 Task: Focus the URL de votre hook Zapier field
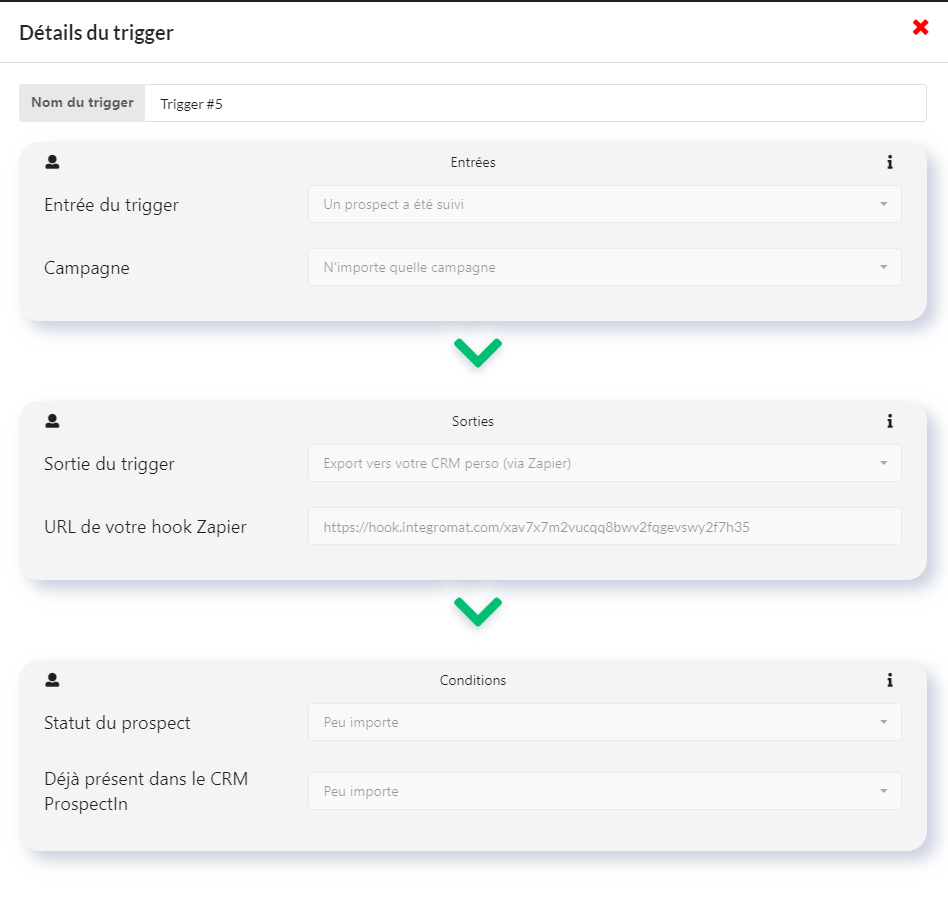click(605, 526)
